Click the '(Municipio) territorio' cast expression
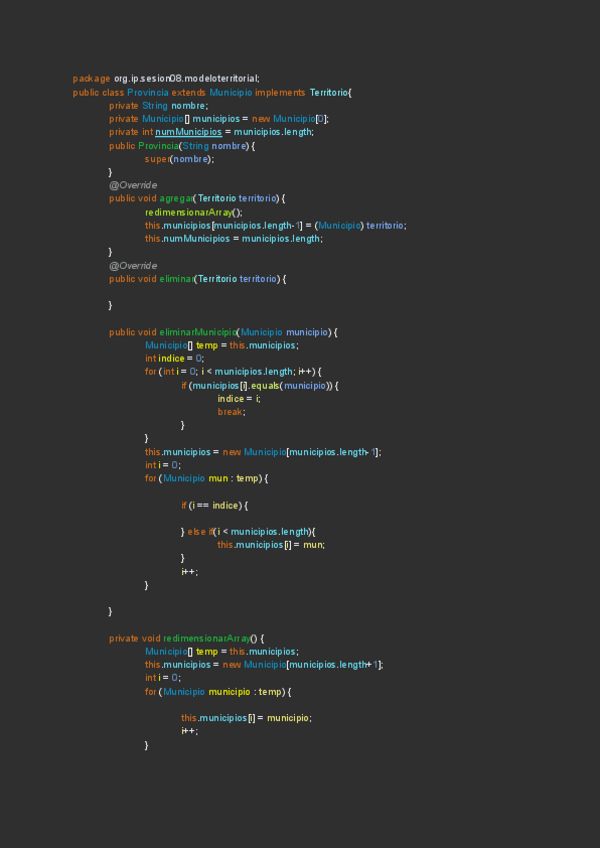The image size is (600, 848). tap(360, 226)
